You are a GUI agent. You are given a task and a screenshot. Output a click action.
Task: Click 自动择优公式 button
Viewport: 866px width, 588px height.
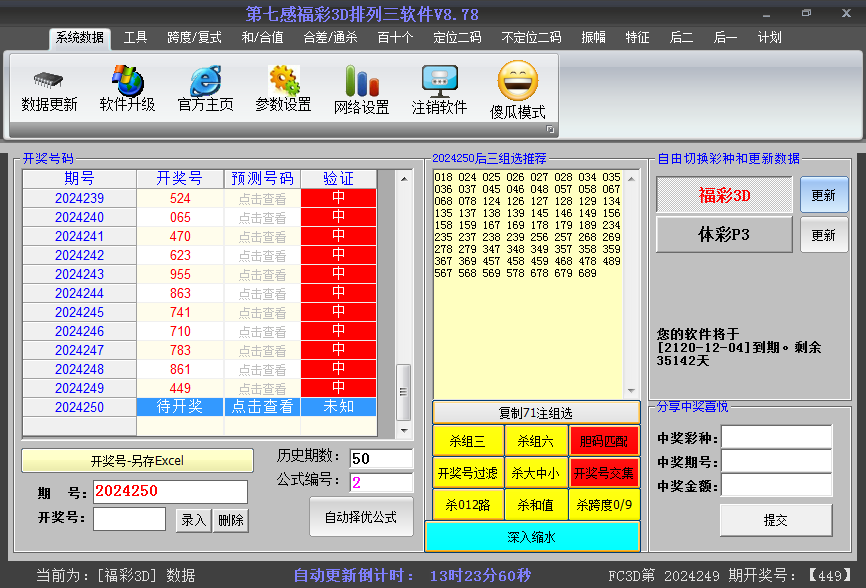click(x=361, y=517)
